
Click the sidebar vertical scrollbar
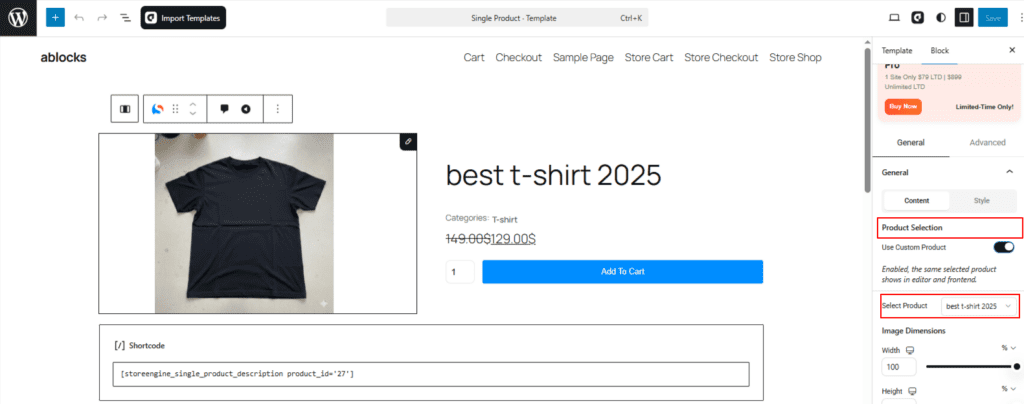pyautogui.click(x=867, y=121)
